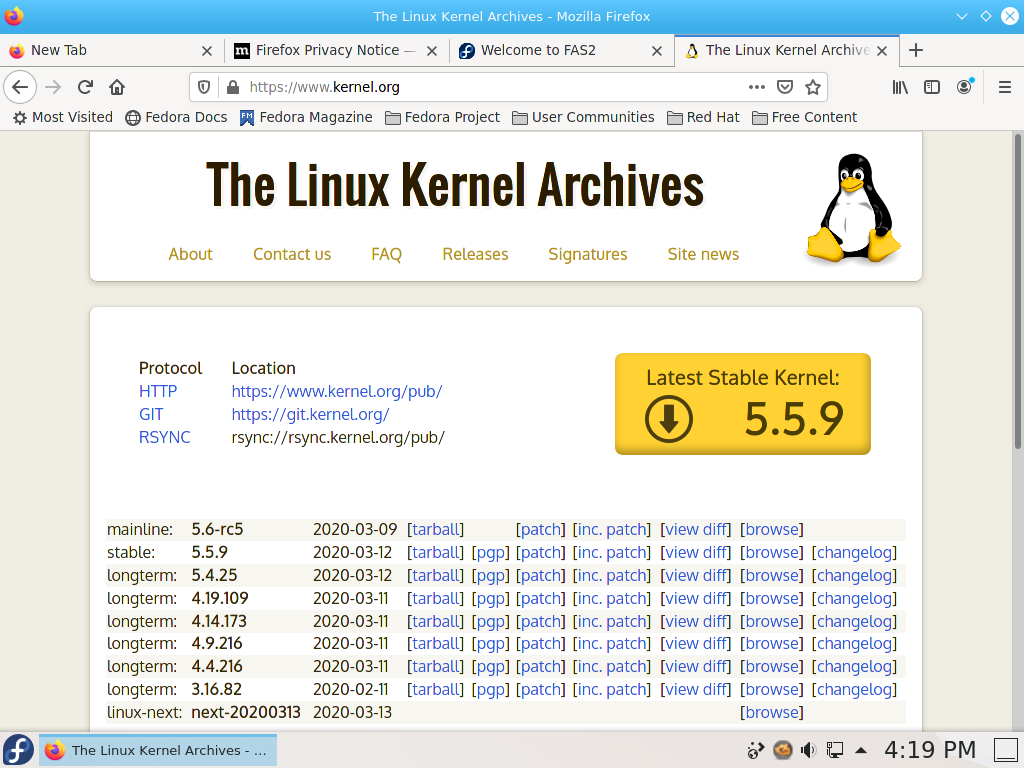Open inc. patch for longterm 4.19.109
This screenshot has height=768, width=1024.
[612, 598]
